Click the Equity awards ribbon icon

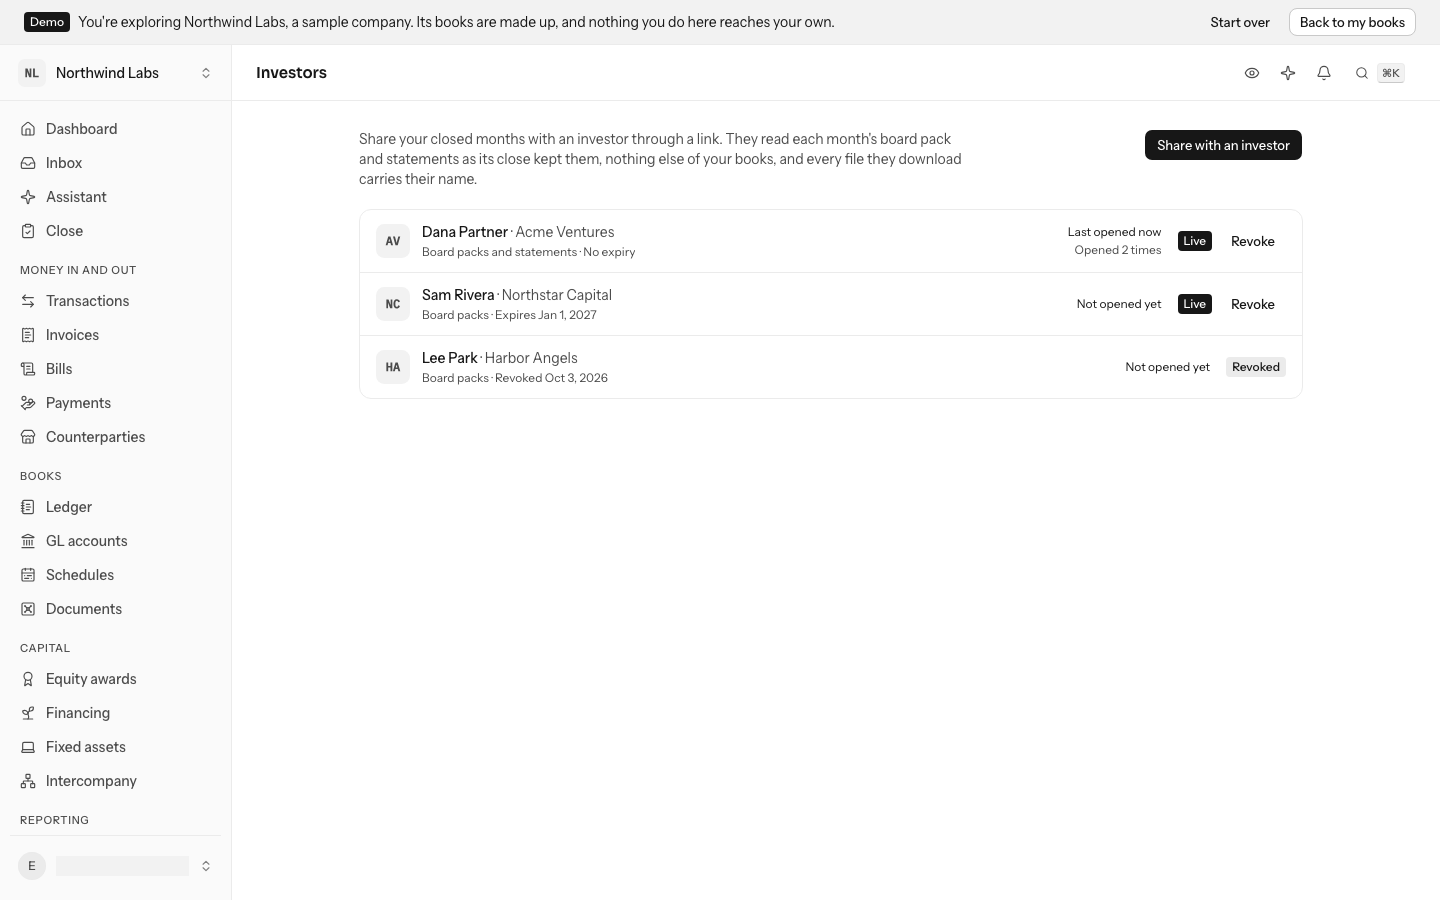point(28,679)
